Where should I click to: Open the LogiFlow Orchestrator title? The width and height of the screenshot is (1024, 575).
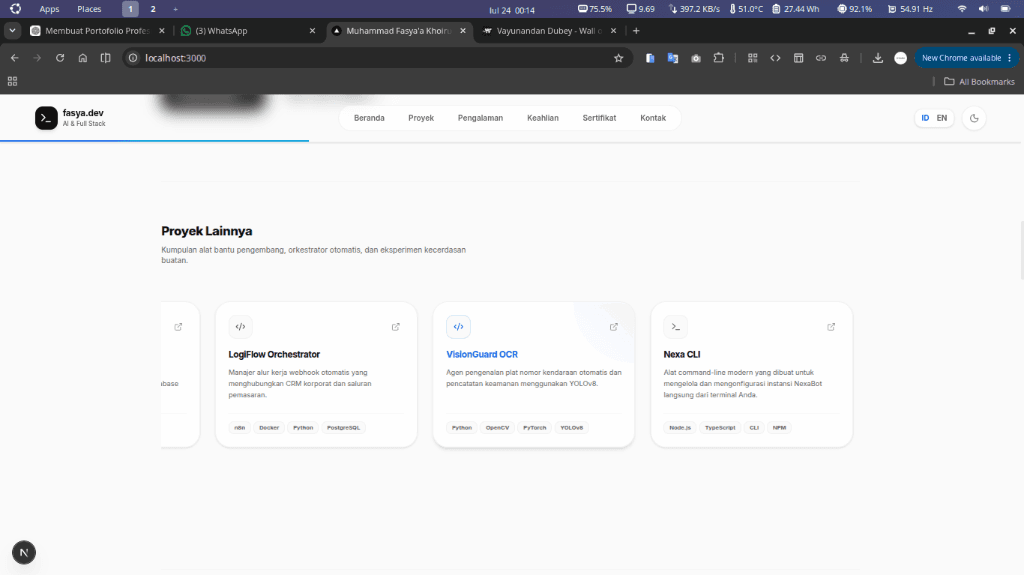click(x=274, y=354)
